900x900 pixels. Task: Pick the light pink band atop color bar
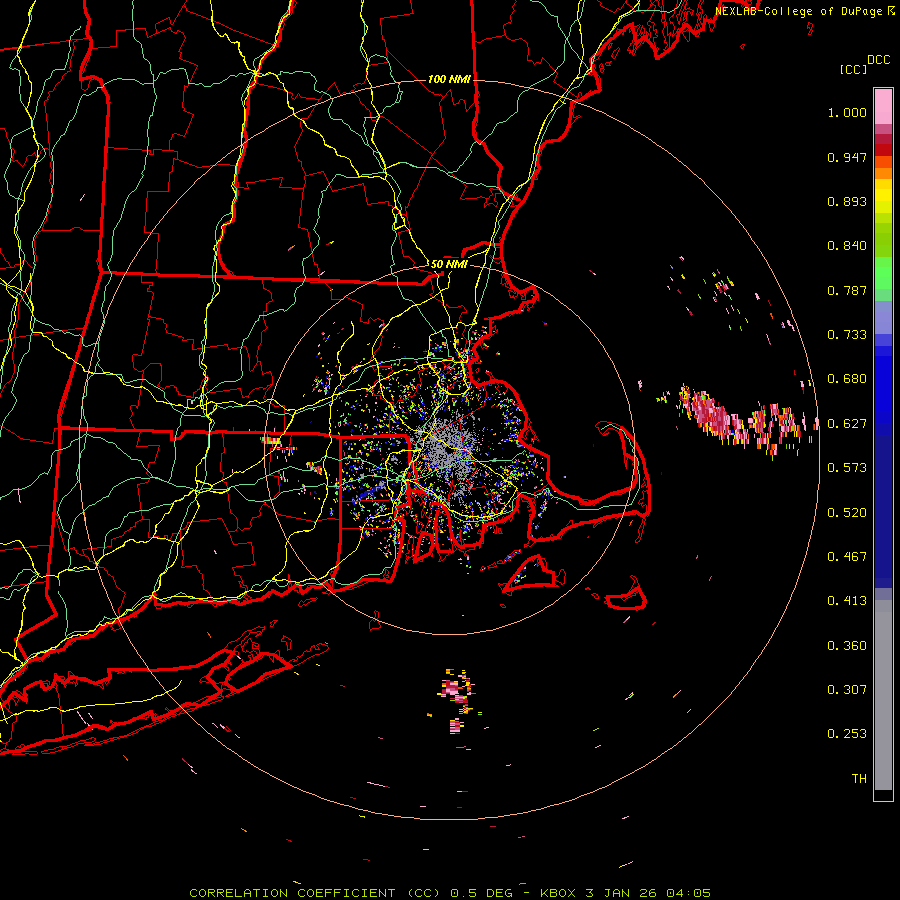click(883, 107)
